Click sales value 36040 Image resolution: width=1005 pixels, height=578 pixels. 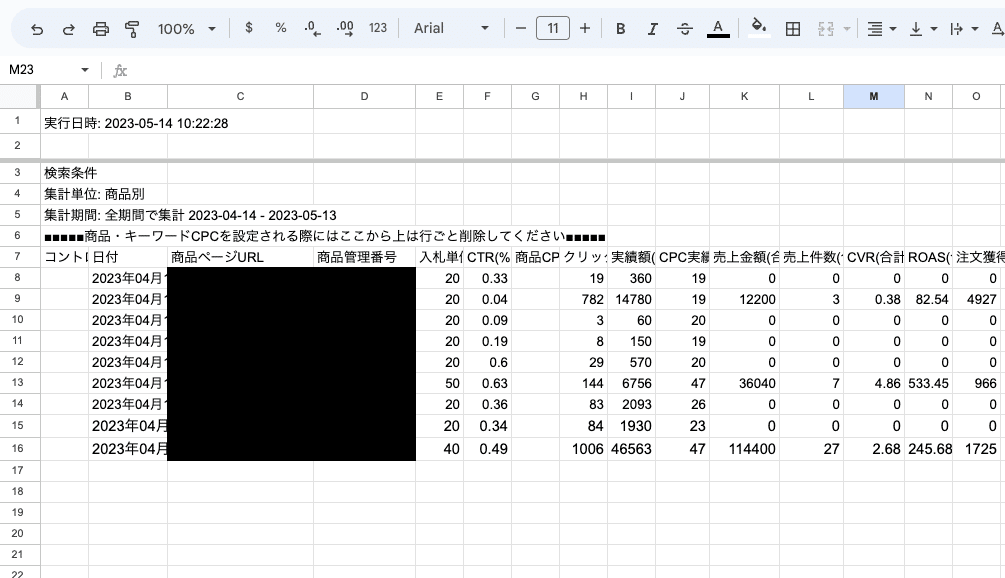[x=744, y=383]
